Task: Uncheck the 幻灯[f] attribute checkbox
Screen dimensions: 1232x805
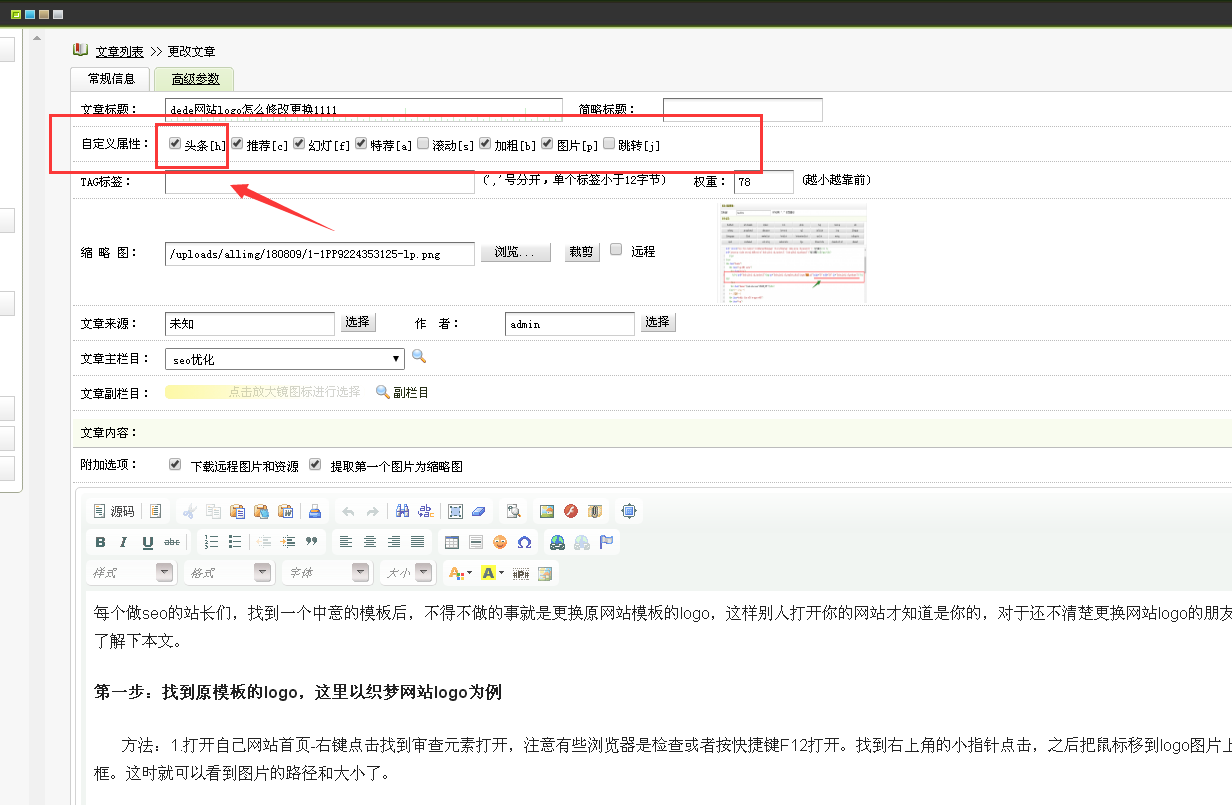Action: click(x=299, y=144)
